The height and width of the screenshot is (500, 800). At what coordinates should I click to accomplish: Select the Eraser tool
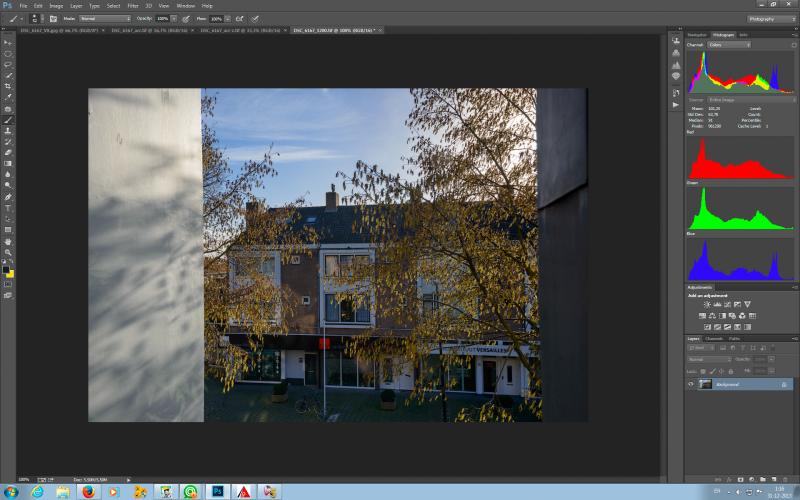(8, 153)
